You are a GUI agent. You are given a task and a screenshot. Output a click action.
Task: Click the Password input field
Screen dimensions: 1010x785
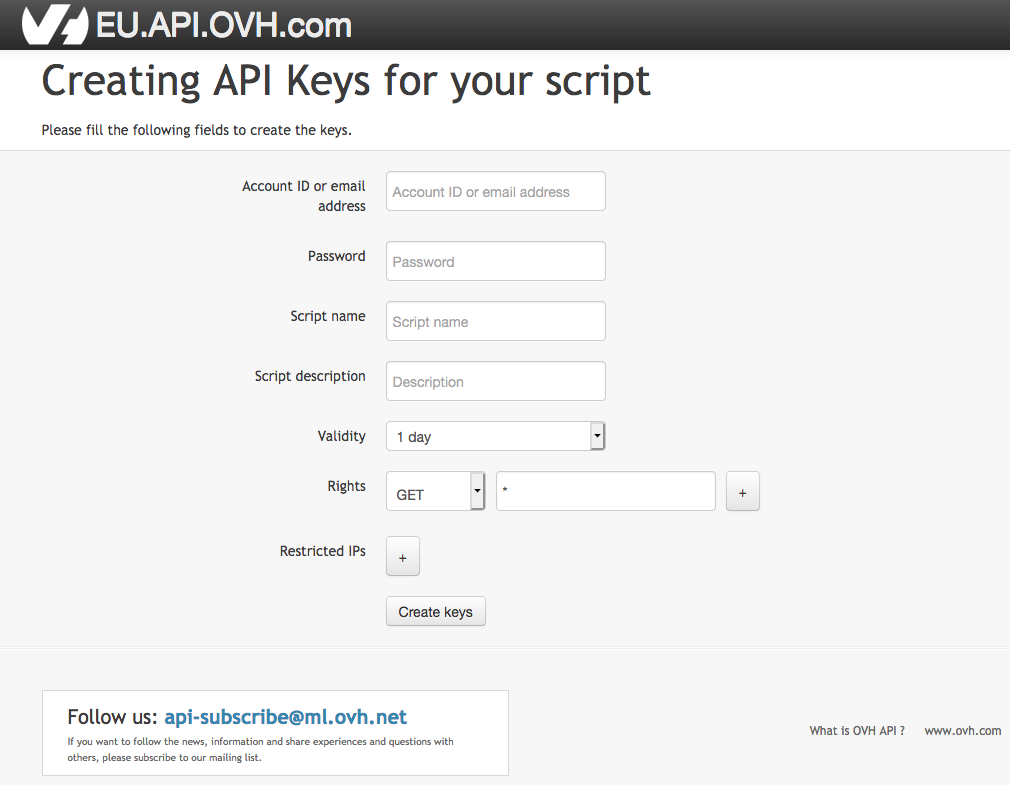[495, 261]
